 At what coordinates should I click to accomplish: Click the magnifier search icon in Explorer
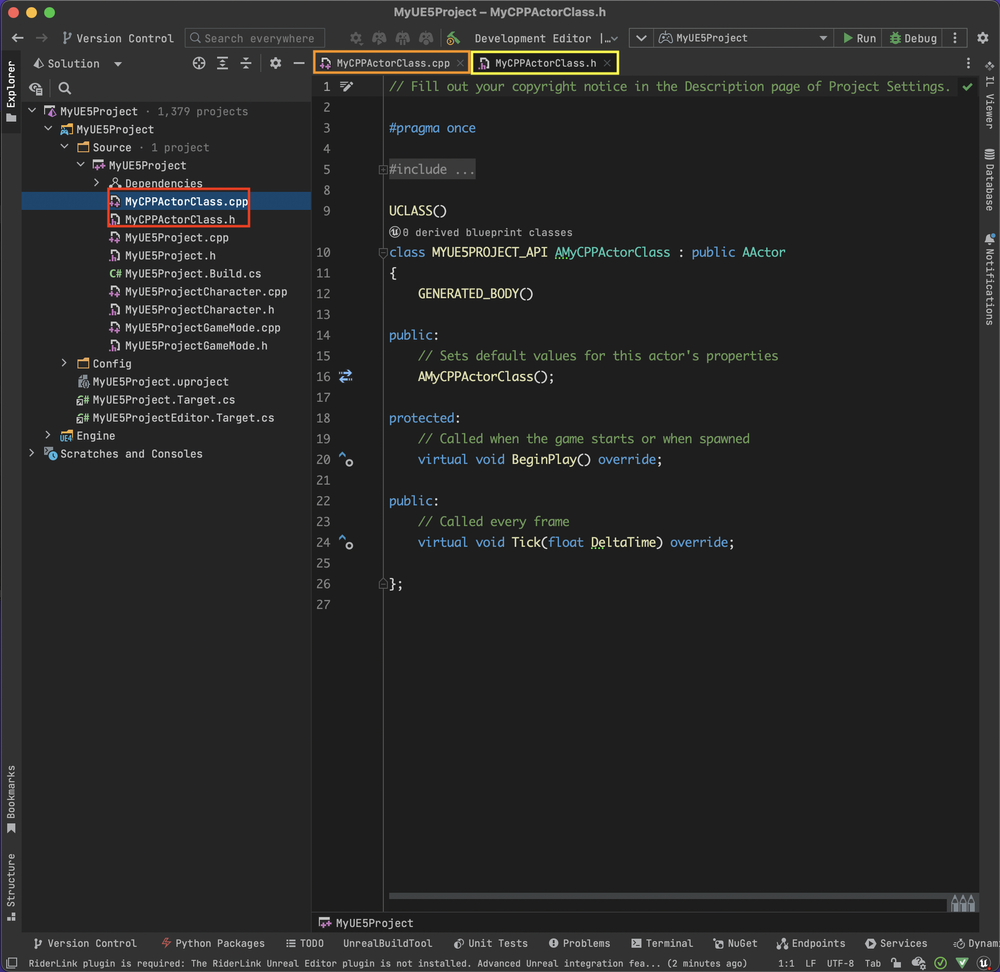[x=65, y=88]
